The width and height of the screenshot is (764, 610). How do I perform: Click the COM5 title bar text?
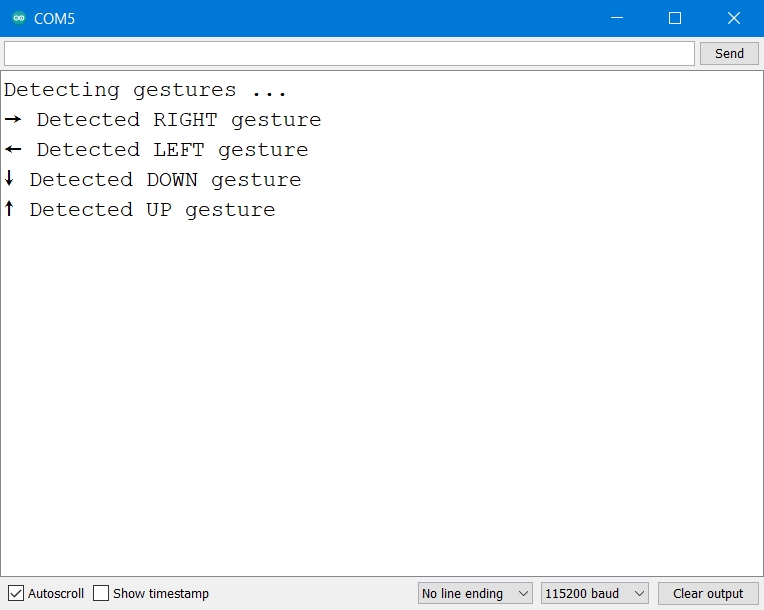point(54,18)
